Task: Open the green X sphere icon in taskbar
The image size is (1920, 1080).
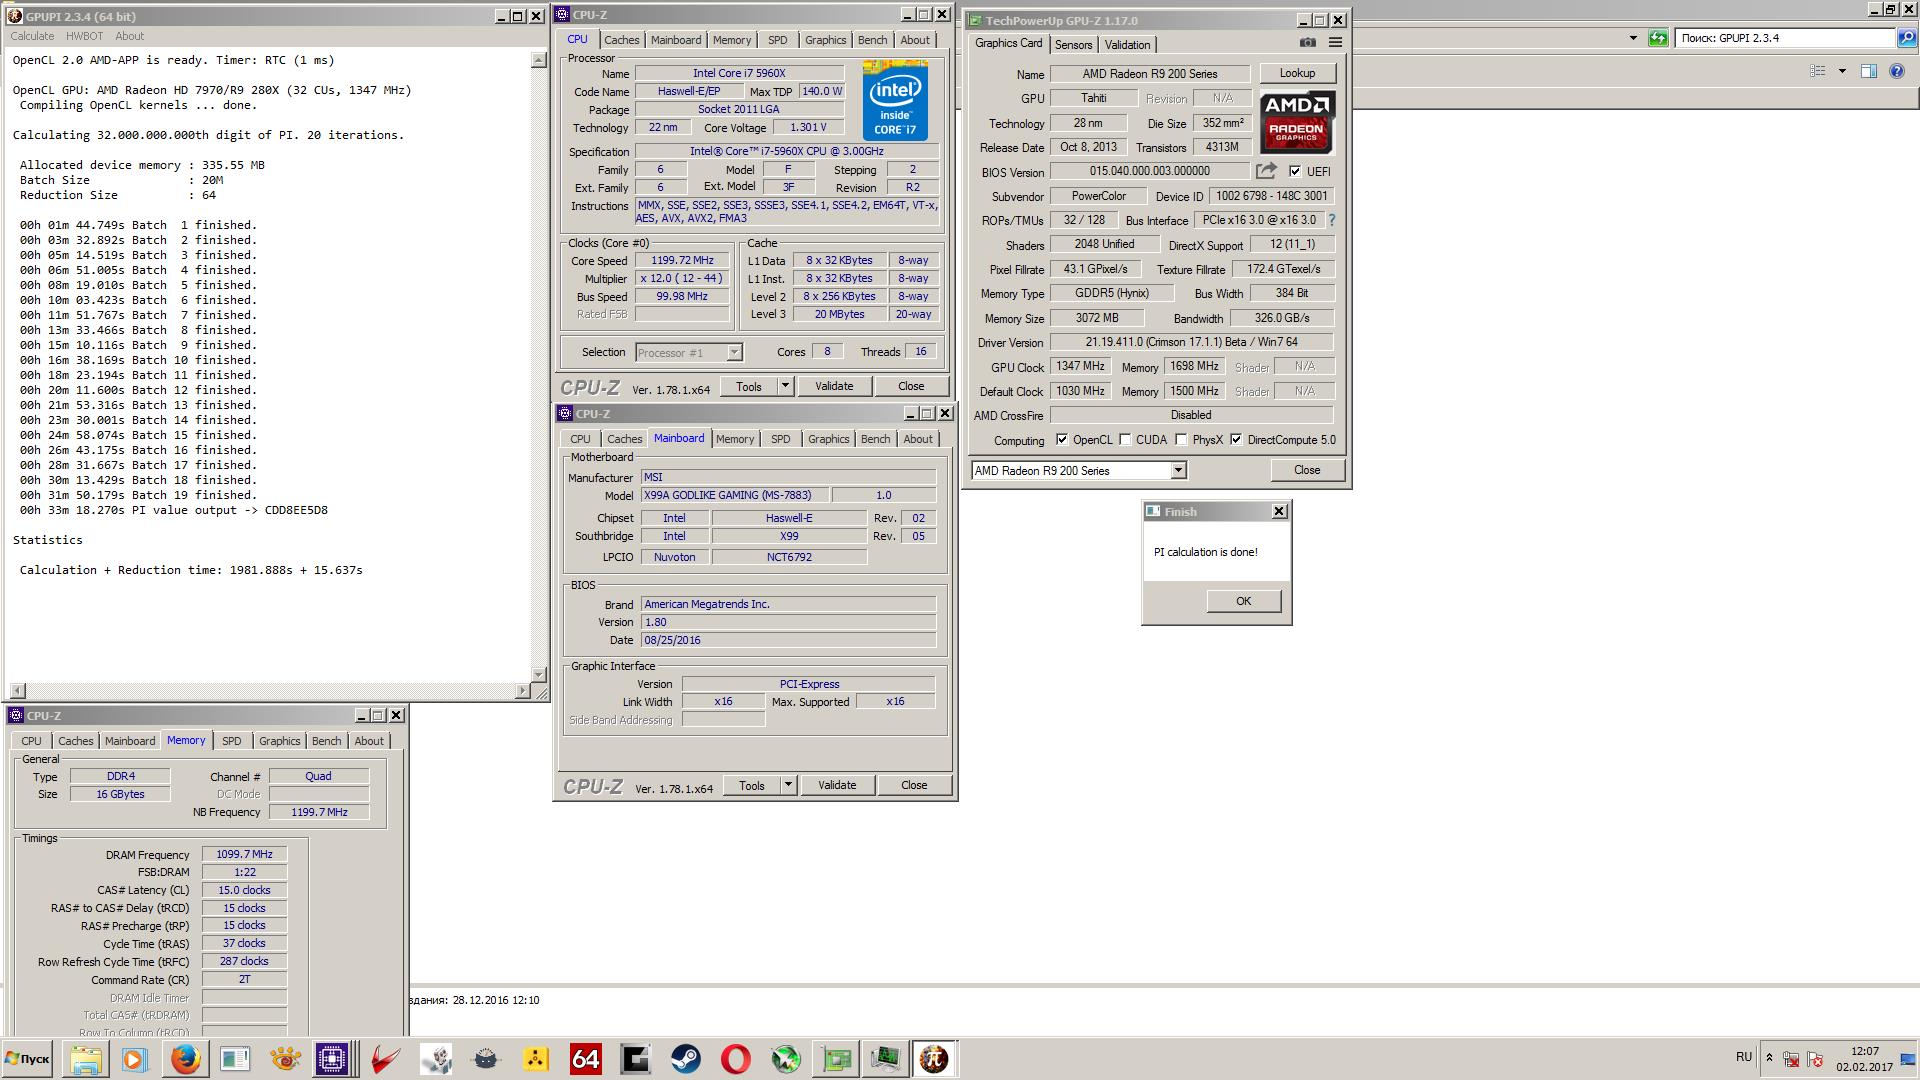Action: point(785,1059)
